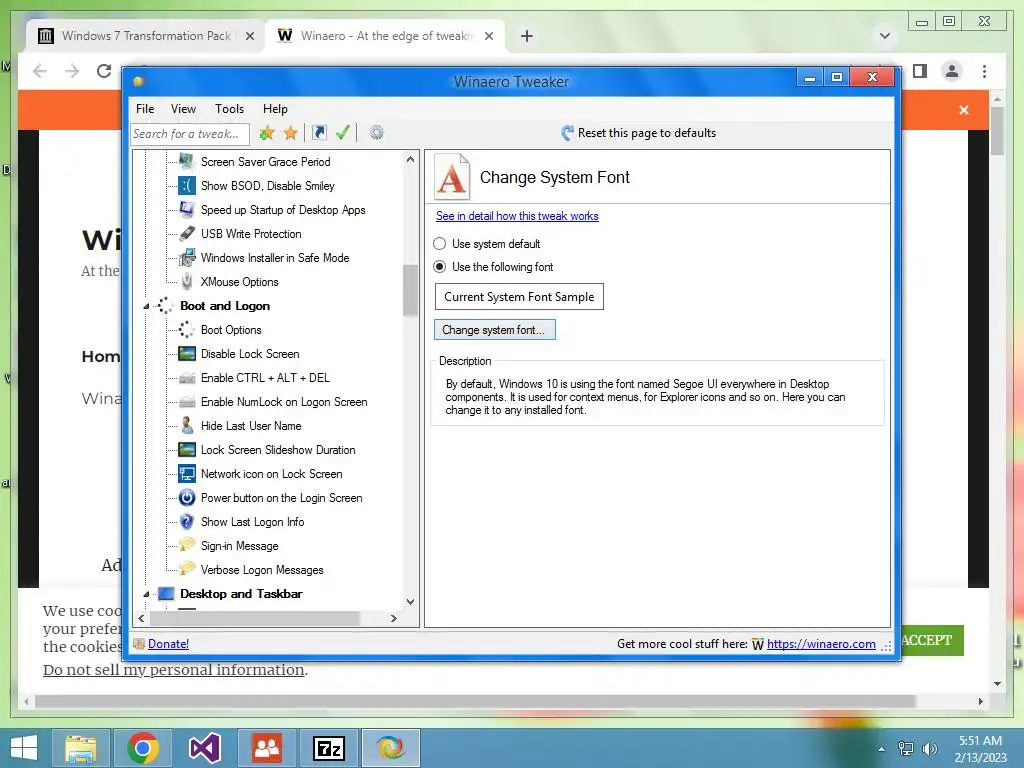Click the Enable NumLock keyboard icon

click(x=187, y=402)
